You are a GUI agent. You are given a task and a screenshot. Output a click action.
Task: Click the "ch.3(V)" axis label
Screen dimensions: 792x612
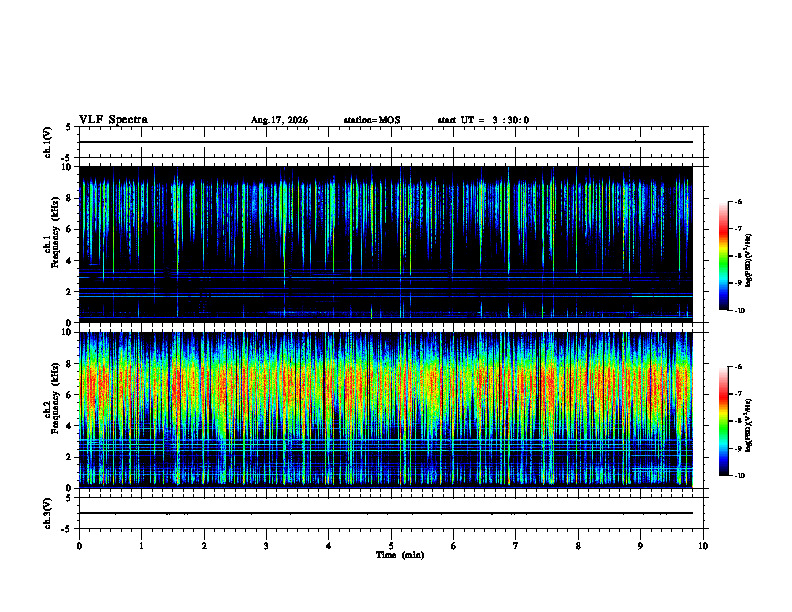click(x=47, y=513)
